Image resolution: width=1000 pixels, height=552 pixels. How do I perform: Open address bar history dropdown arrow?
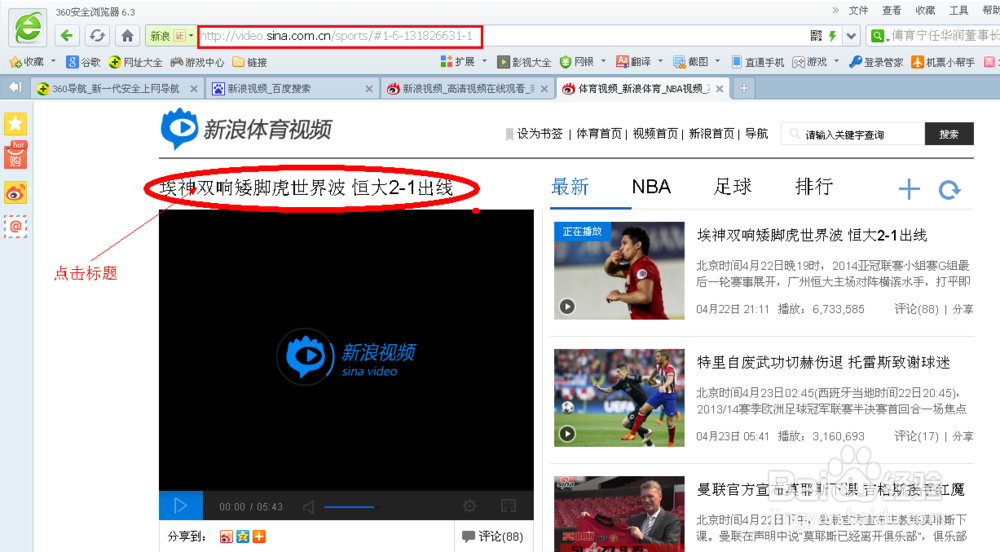coord(851,36)
